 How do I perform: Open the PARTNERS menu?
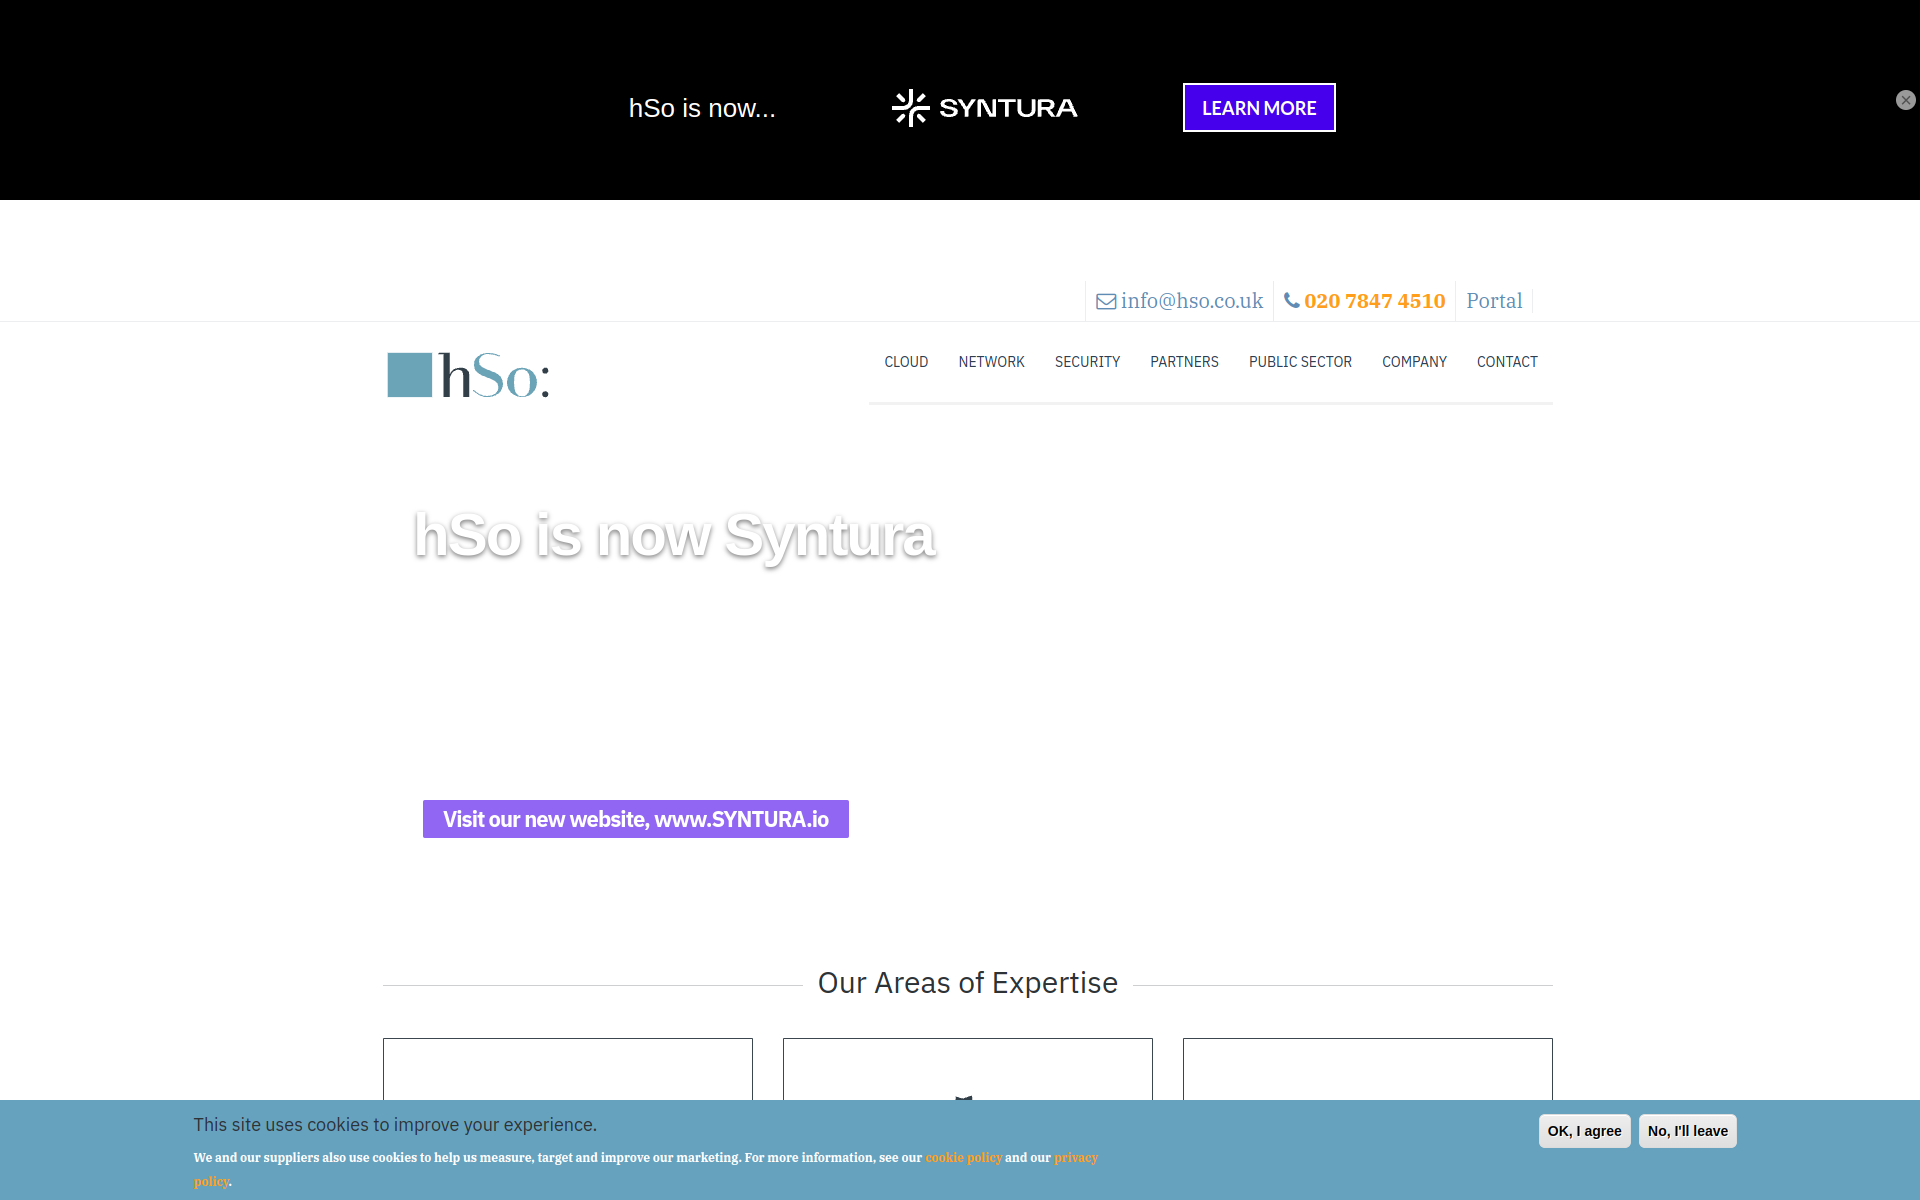coord(1184,362)
